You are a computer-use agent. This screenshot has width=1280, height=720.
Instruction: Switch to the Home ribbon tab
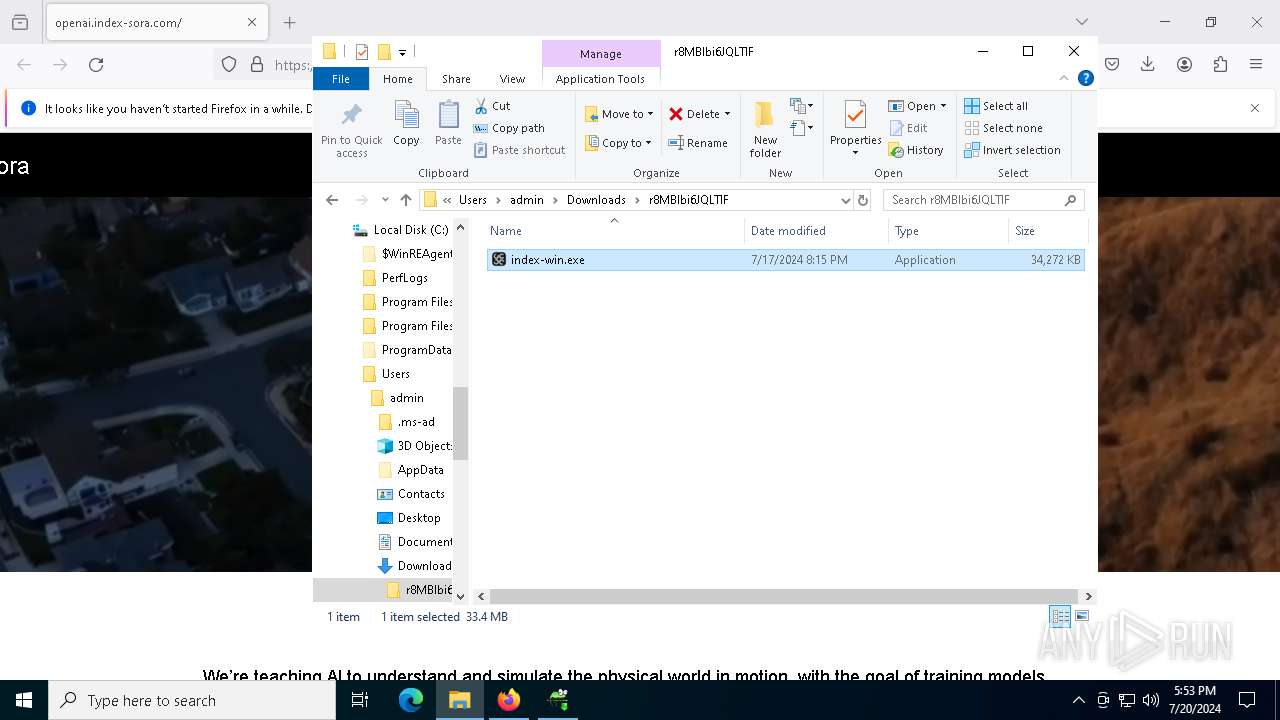click(x=397, y=79)
